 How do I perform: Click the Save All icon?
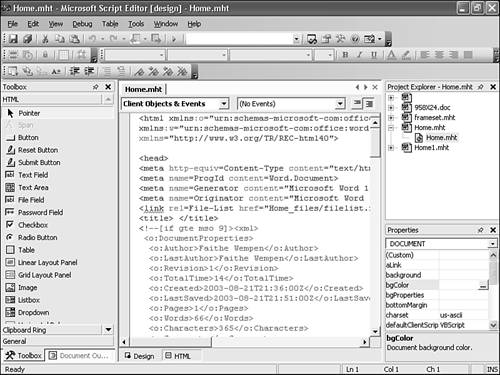tap(28, 39)
